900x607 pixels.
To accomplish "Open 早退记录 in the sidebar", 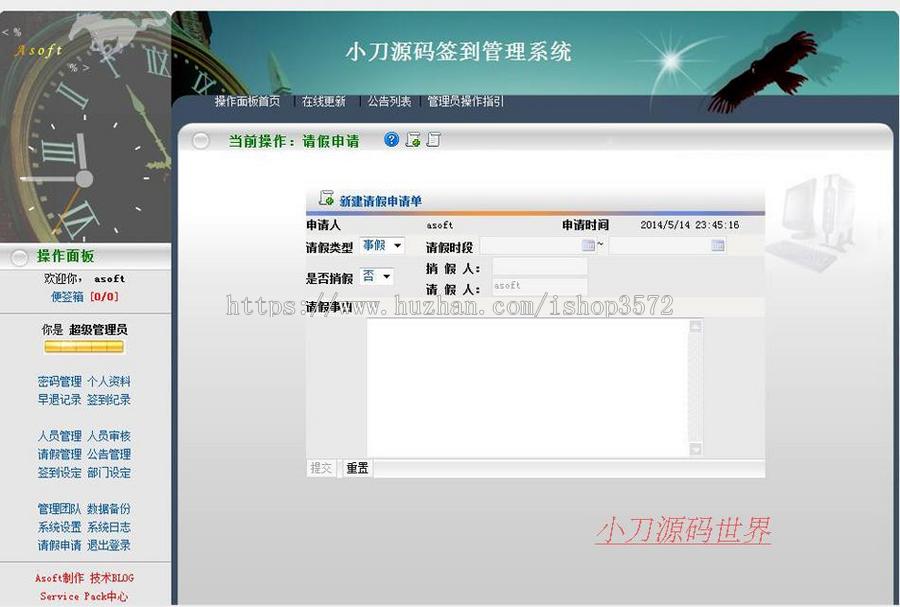I will 60,400.
